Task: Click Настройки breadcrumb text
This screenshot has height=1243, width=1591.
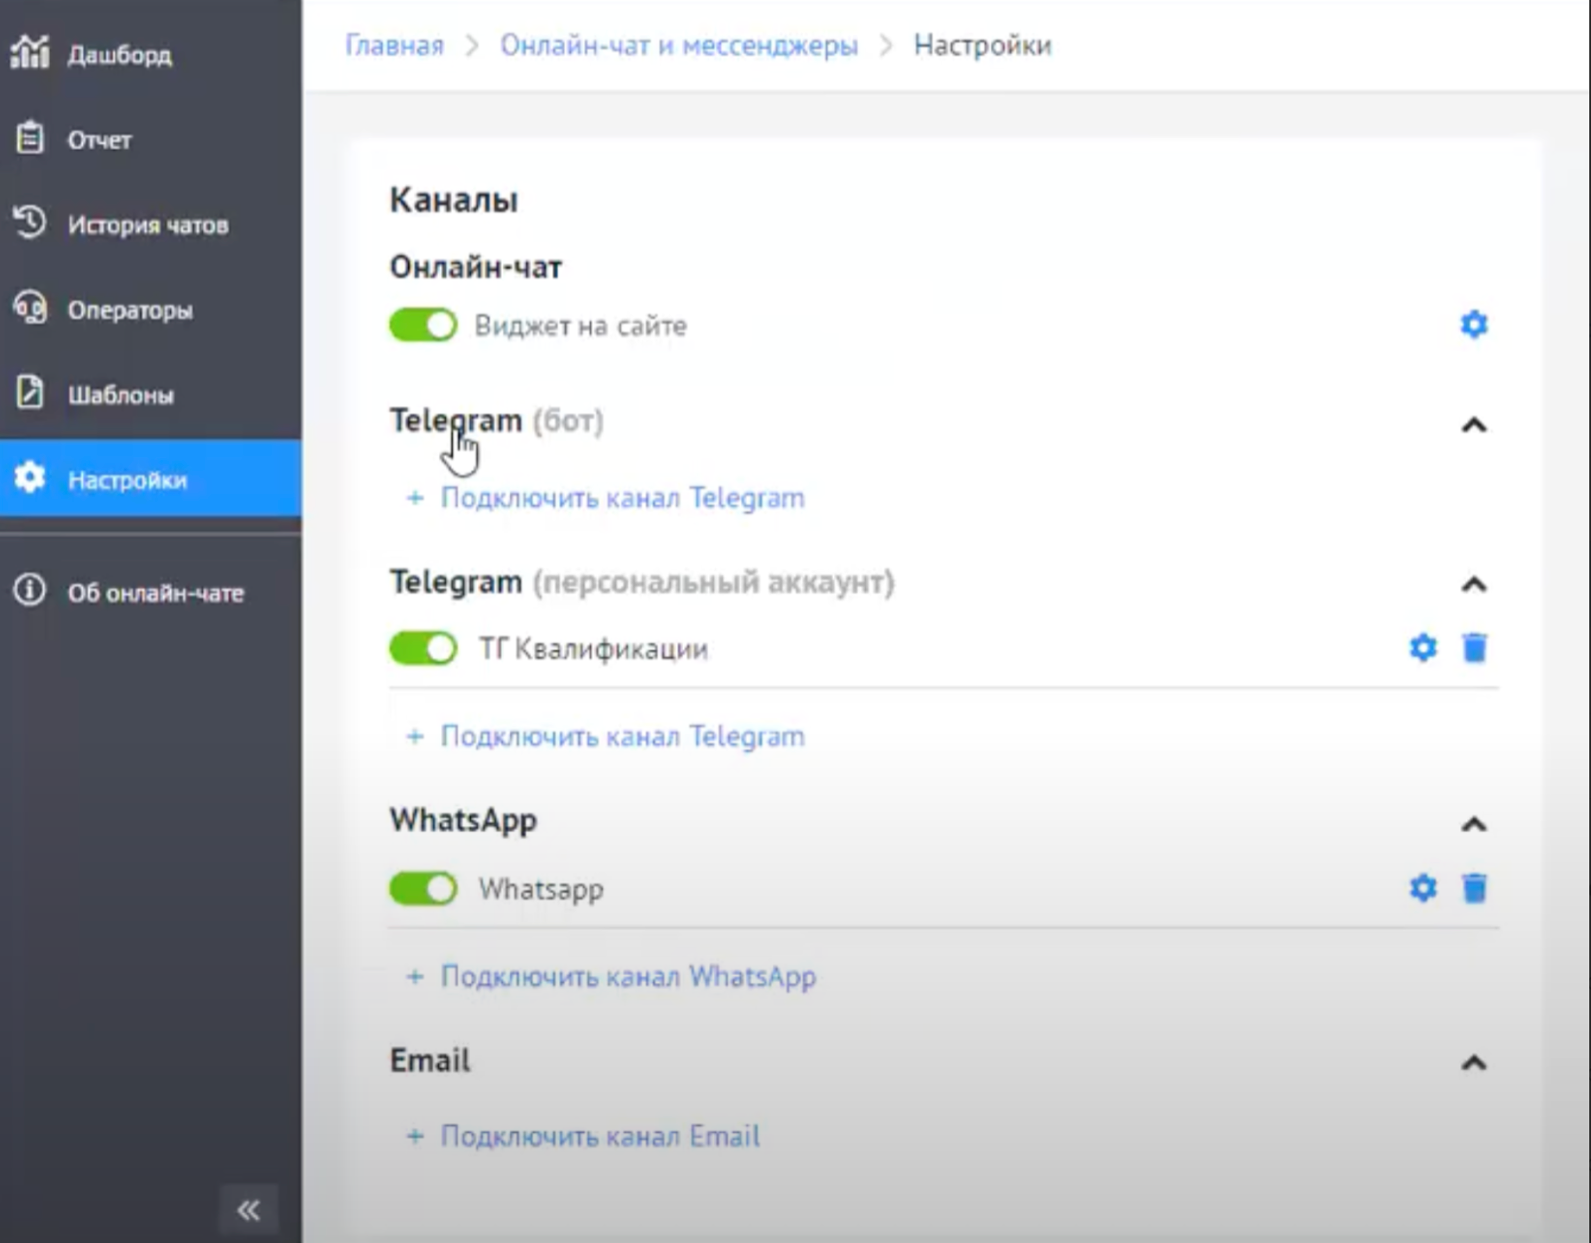Action: (982, 45)
